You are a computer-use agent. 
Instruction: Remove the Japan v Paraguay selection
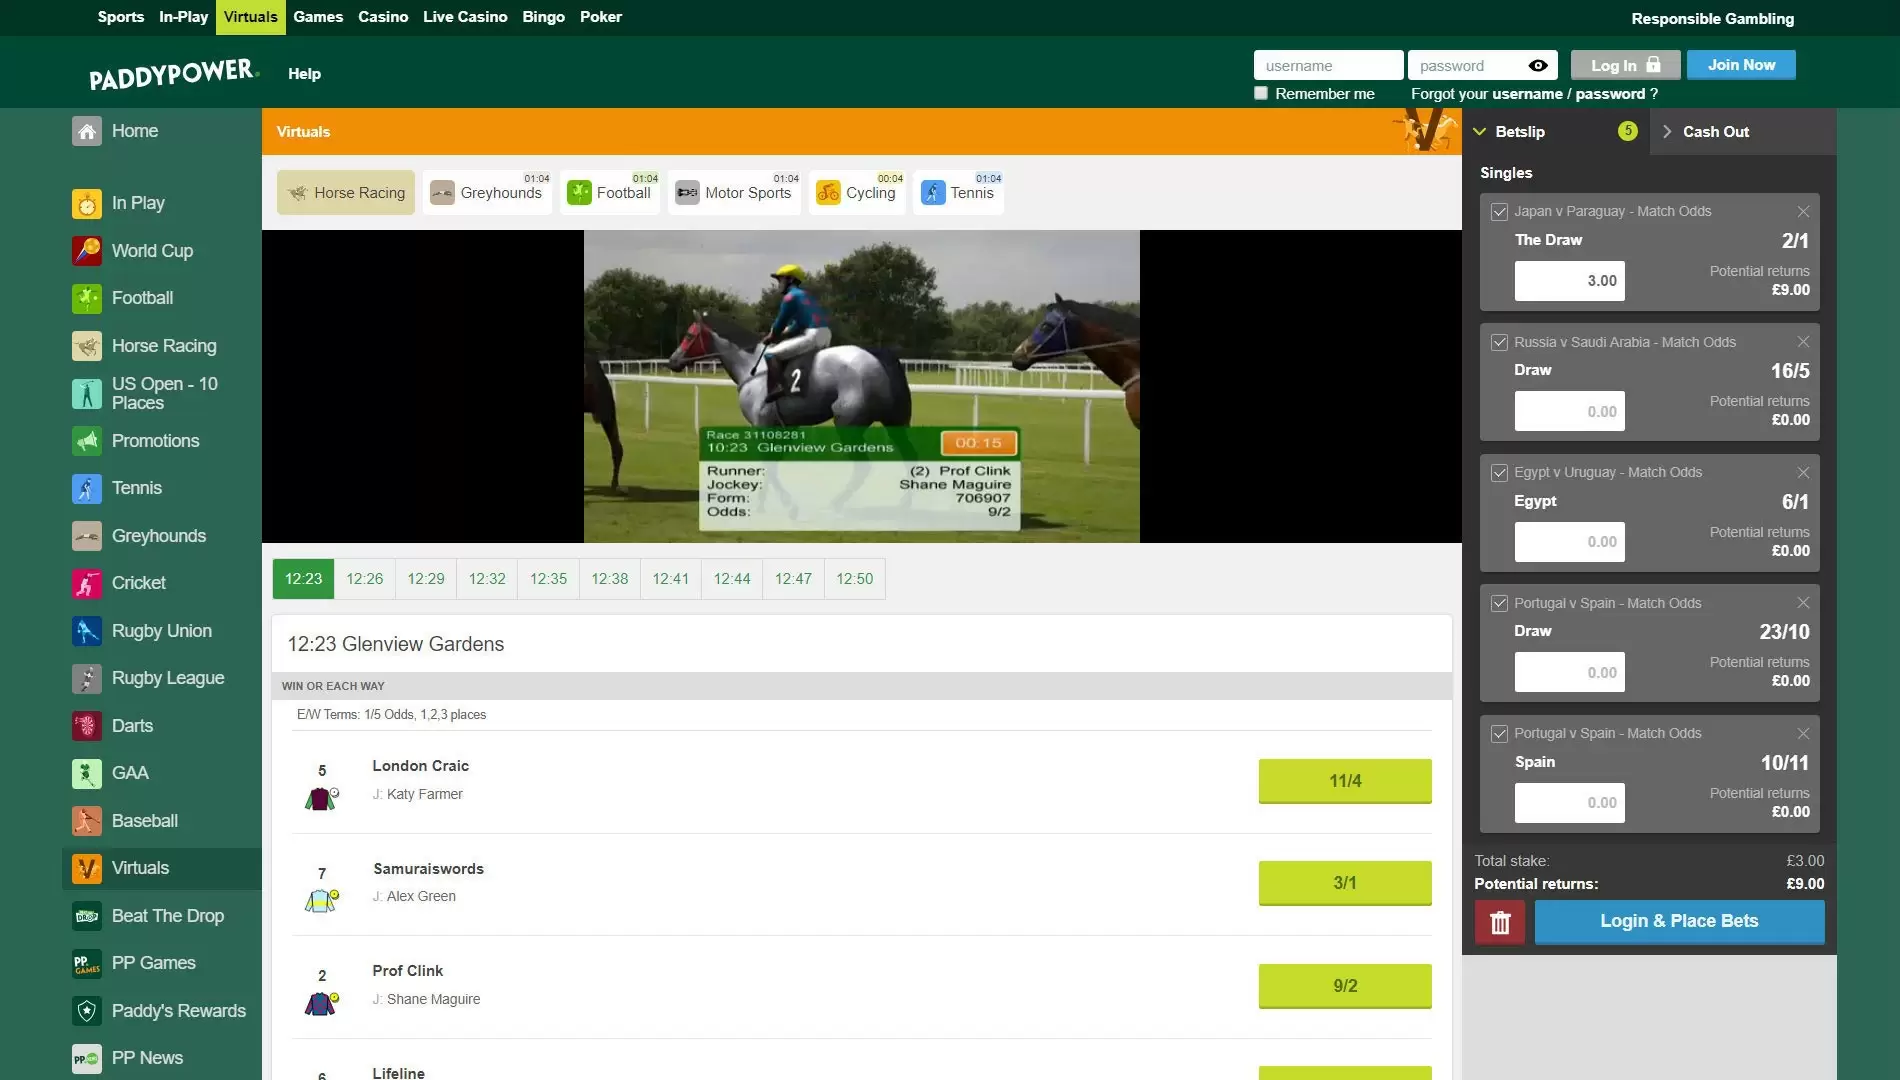tap(1803, 212)
